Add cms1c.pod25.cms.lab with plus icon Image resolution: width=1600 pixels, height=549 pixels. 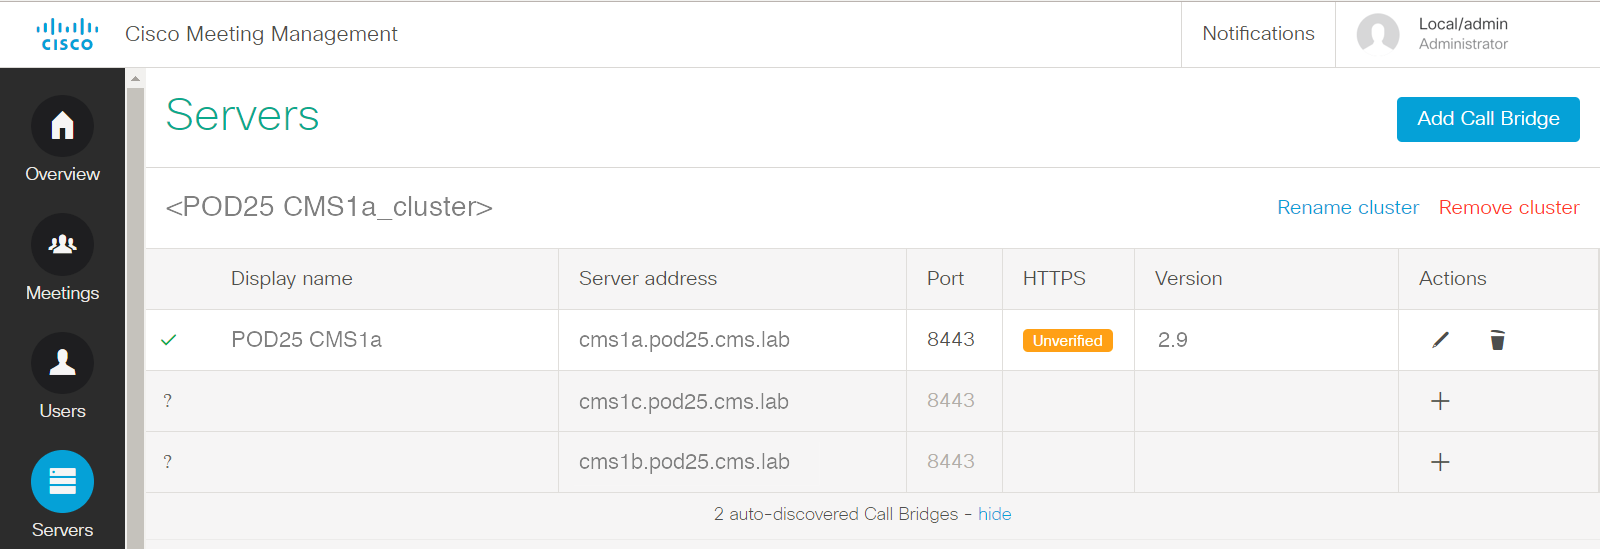point(1440,401)
